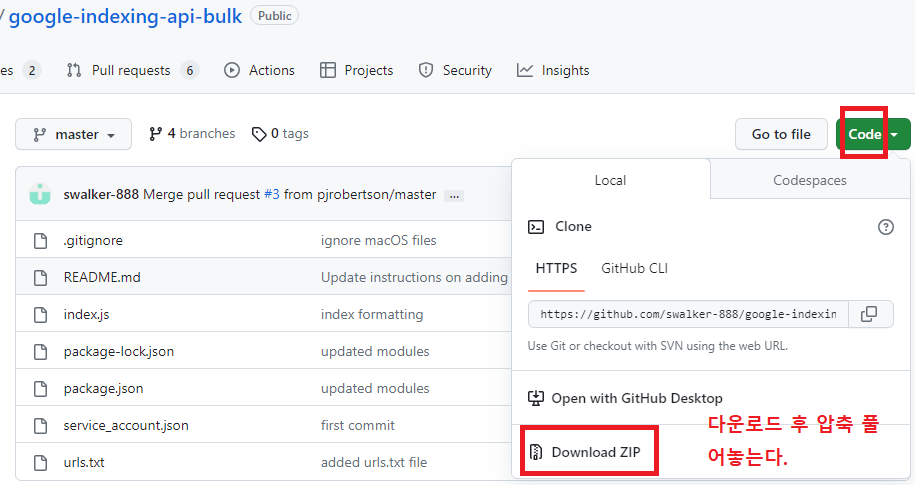Click the swalker-888 avatar
Viewport: 915px width, 485px height.
tap(40, 194)
